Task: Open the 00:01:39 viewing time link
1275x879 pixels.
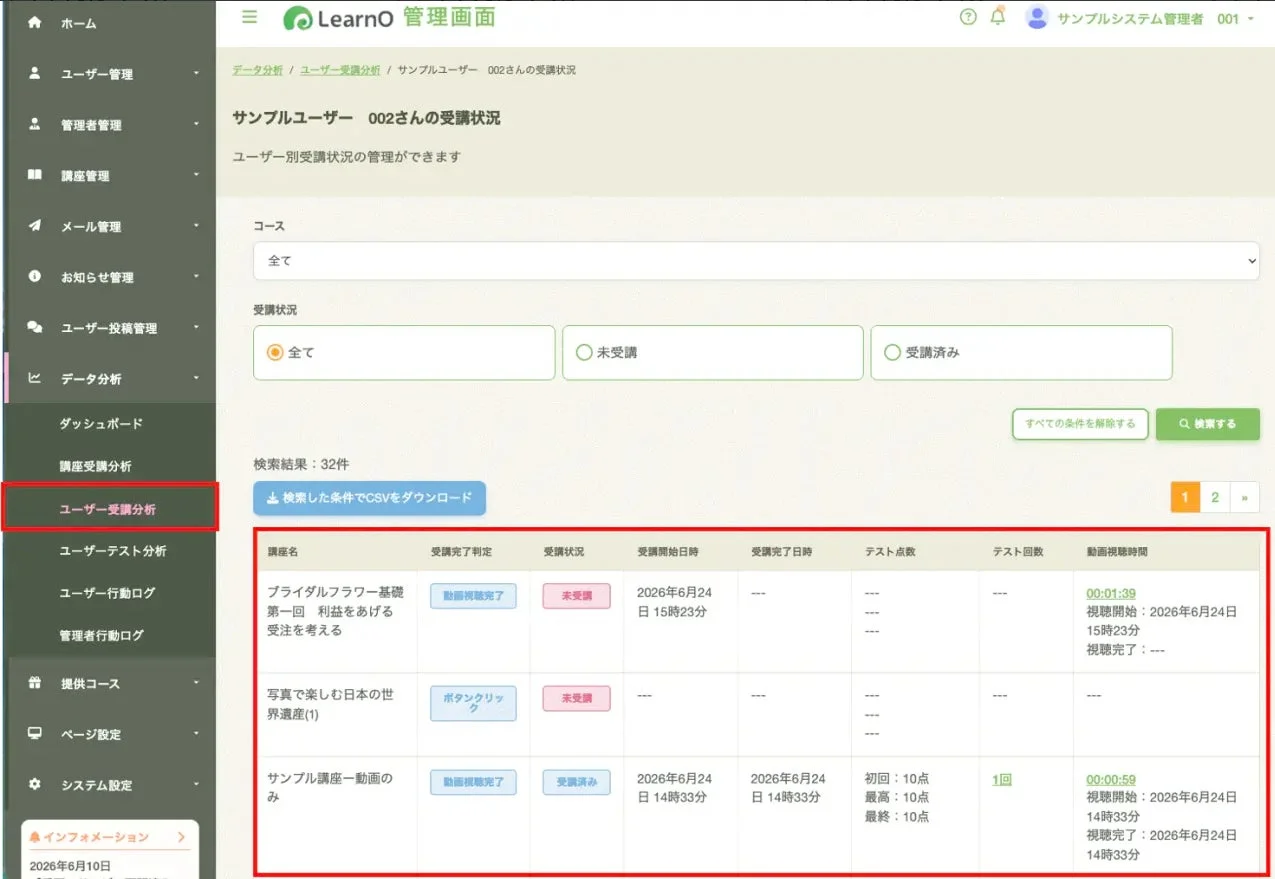Action: [x=1110, y=593]
